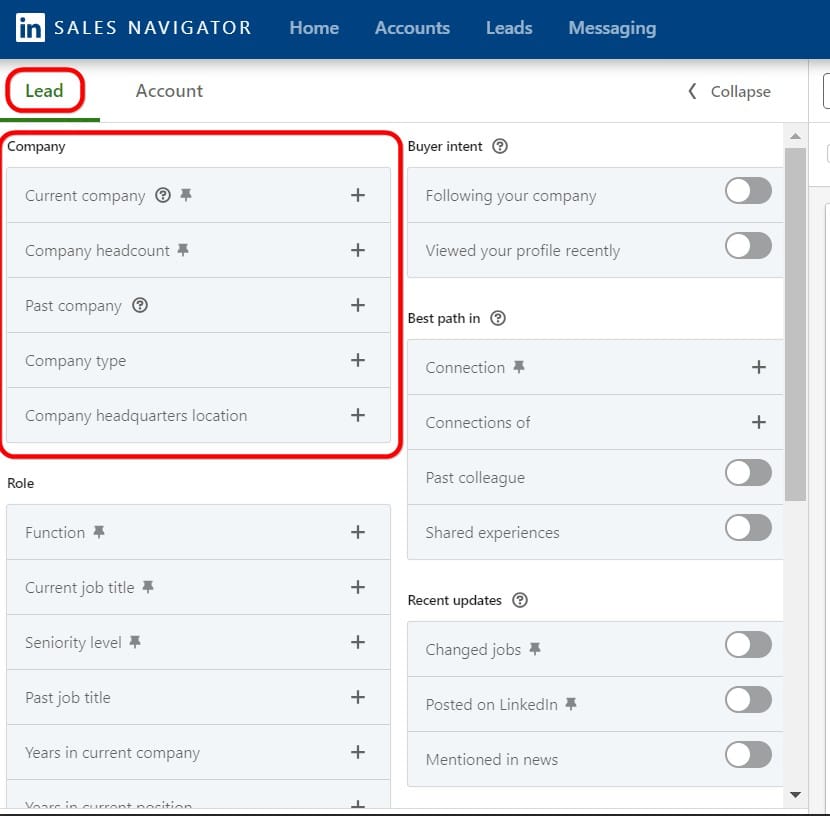Image resolution: width=830 pixels, height=816 pixels.
Task: Click the Collapse chevron arrow
Action: click(692, 91)
